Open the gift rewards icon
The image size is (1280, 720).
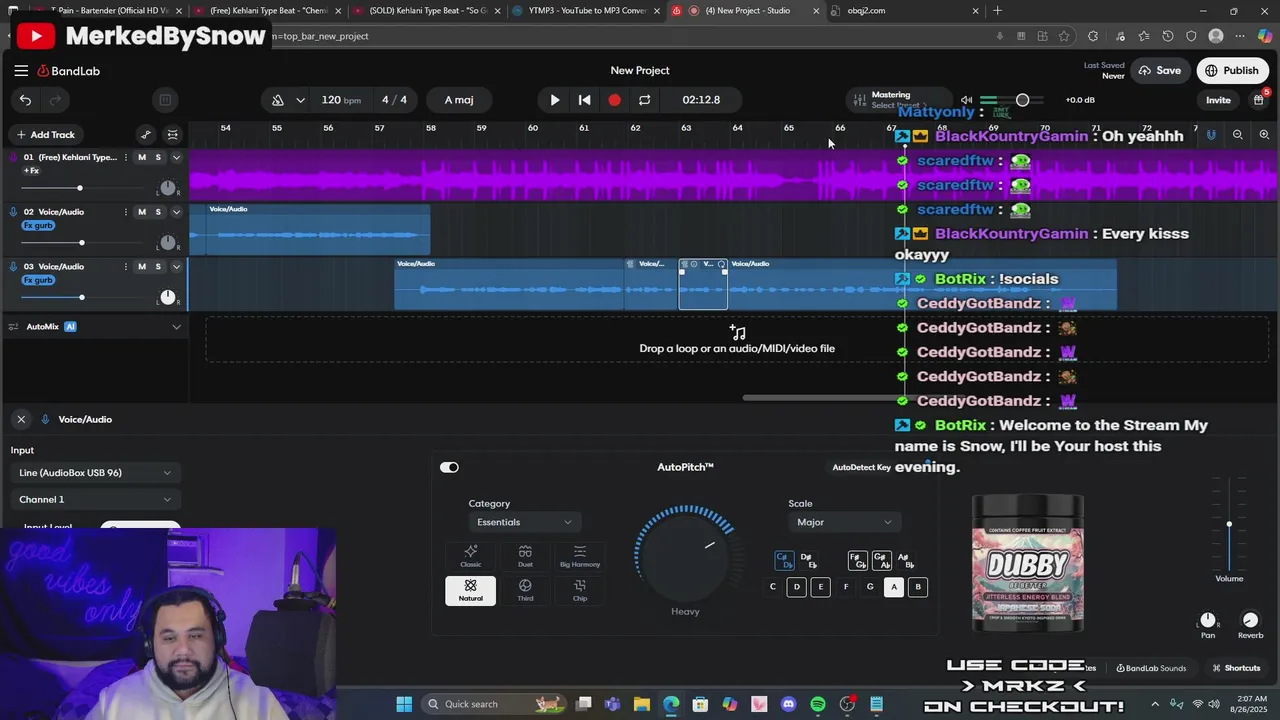point(1259,100)
